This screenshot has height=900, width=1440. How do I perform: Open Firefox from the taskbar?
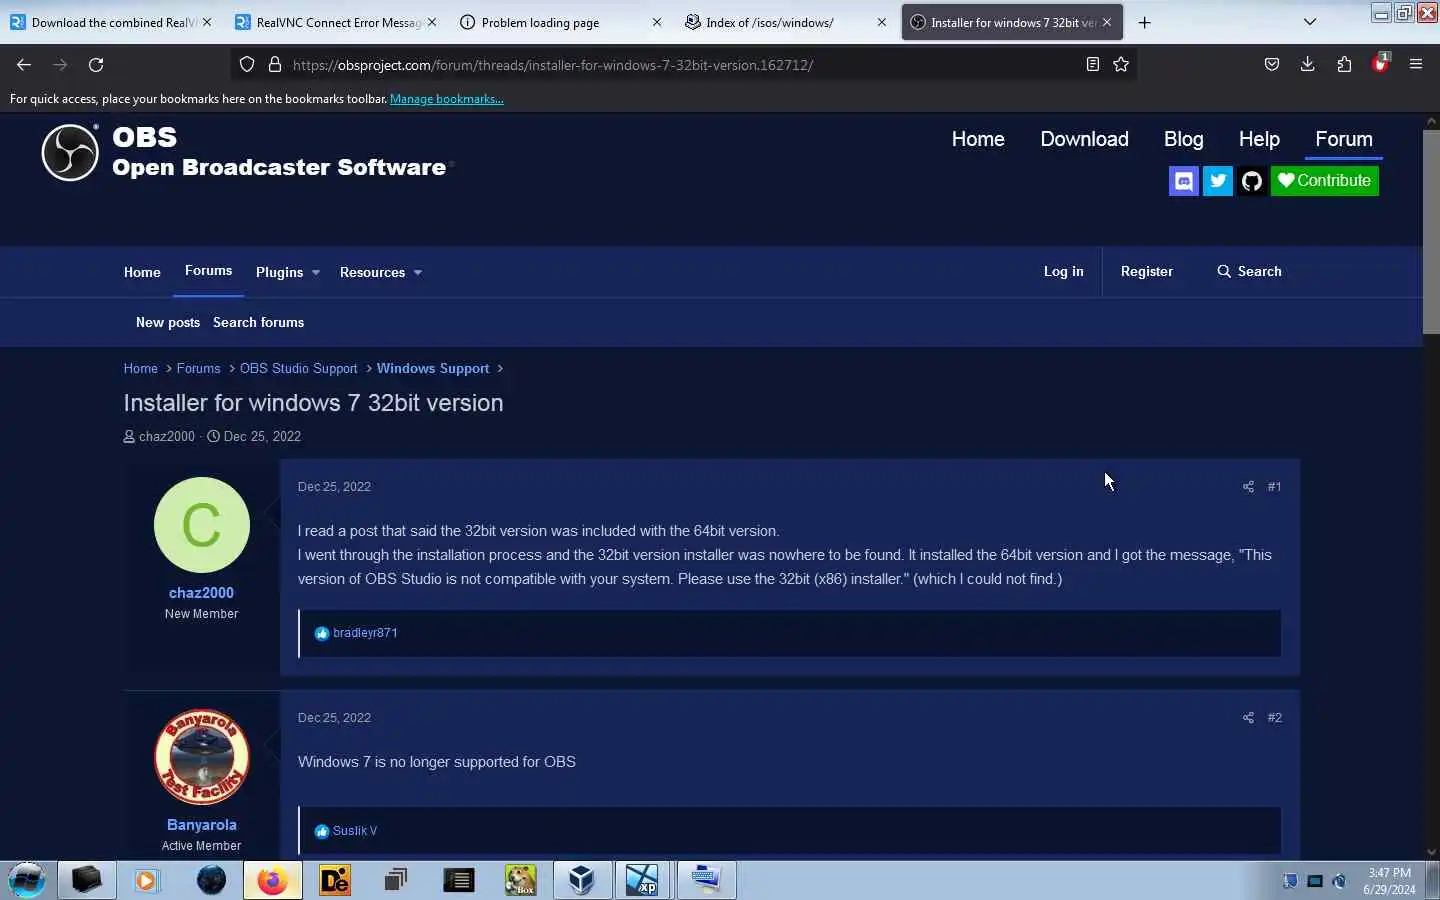pos(272,880)
